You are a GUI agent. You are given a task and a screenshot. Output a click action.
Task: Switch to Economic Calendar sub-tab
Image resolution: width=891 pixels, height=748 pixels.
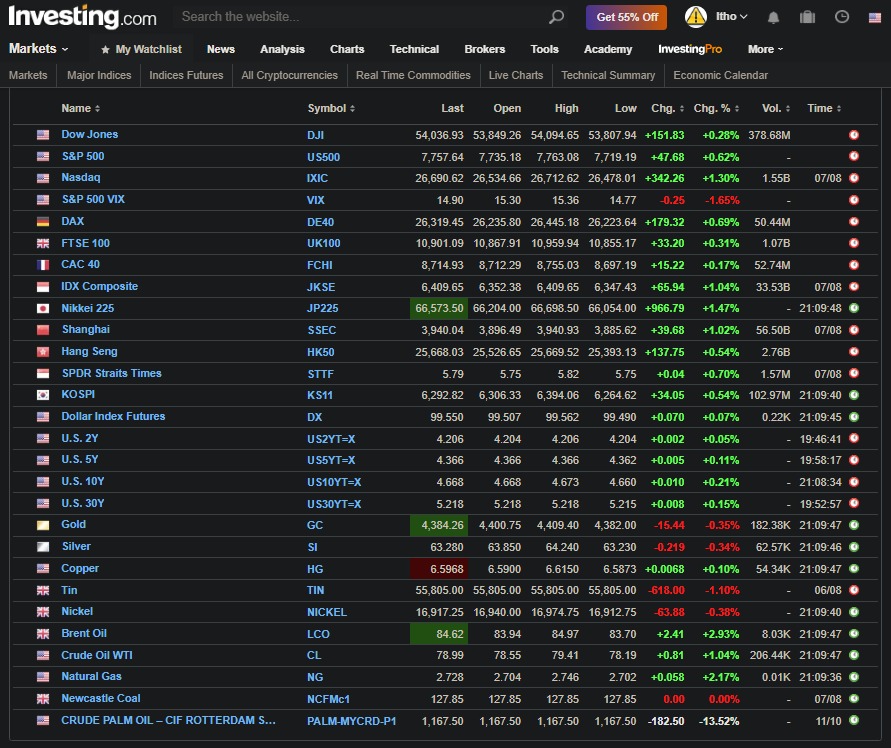tap(720, 75)
